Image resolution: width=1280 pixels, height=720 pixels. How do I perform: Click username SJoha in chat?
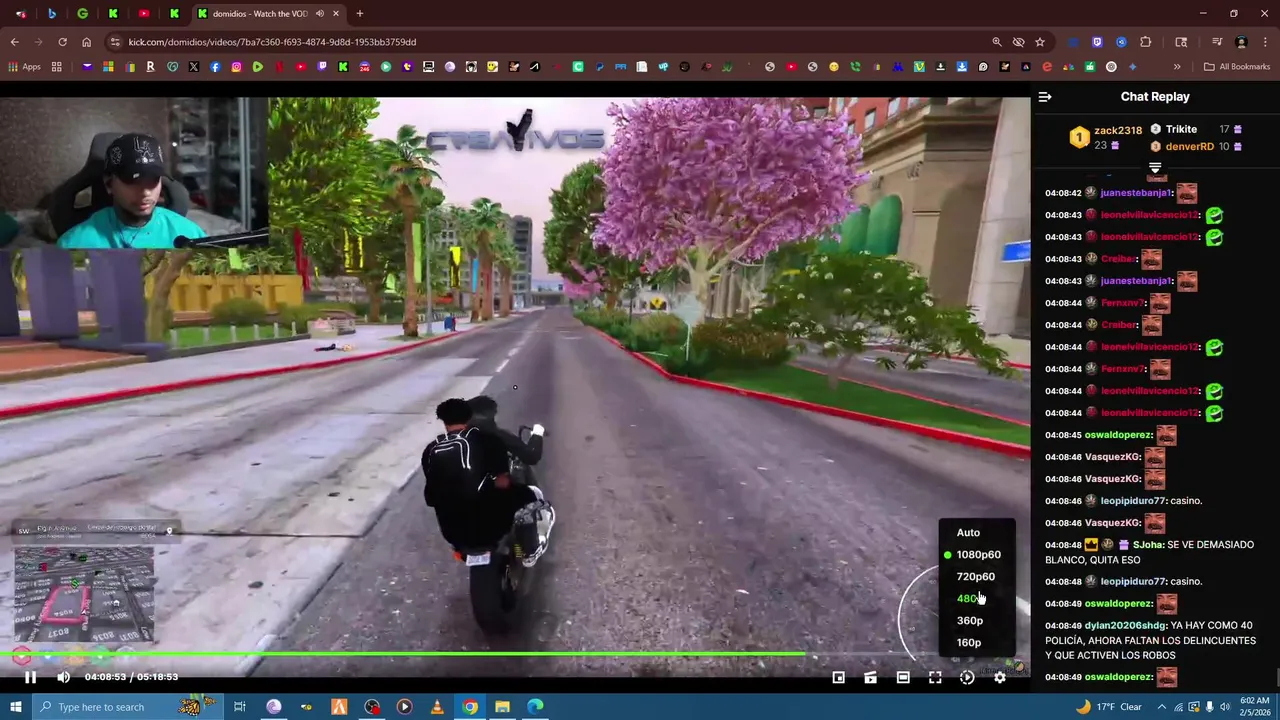(x=1147, y=545)
